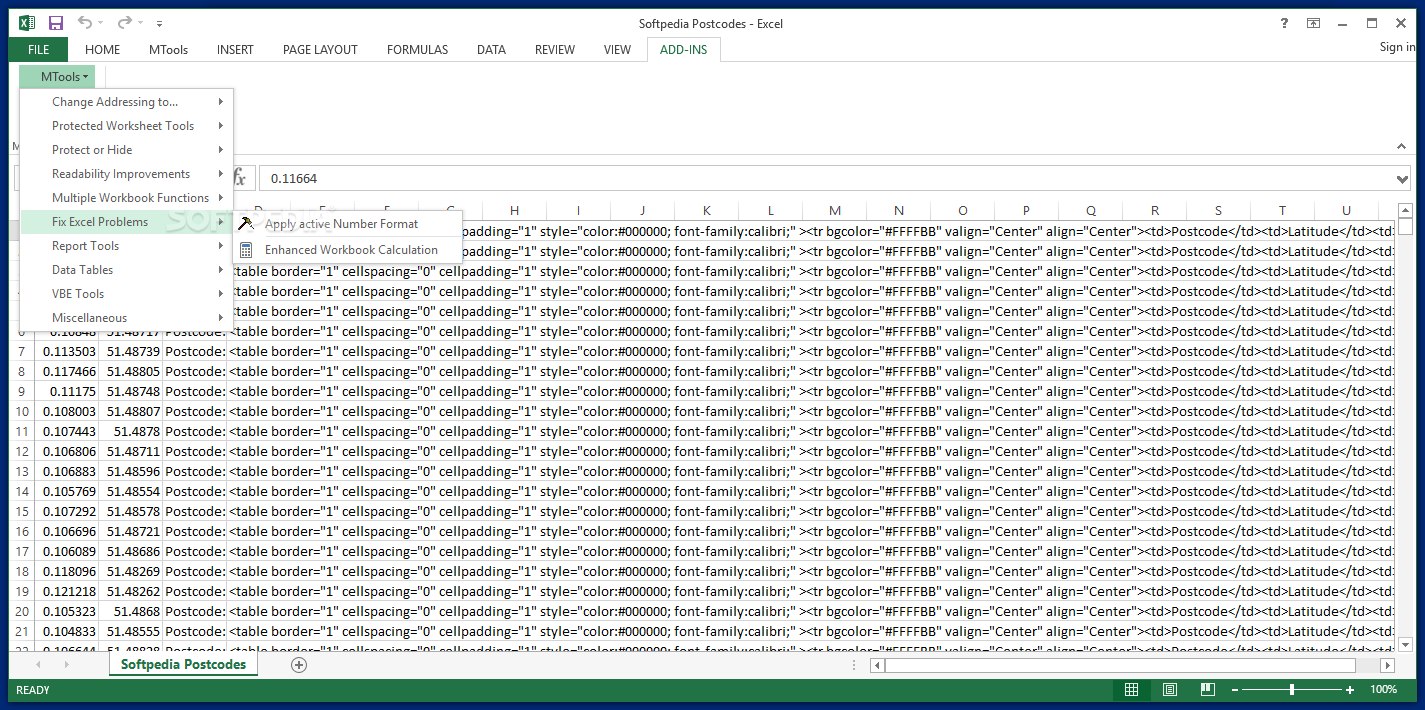
Task: Adjust the zoom slider handle
Action: click(1292, 690)
